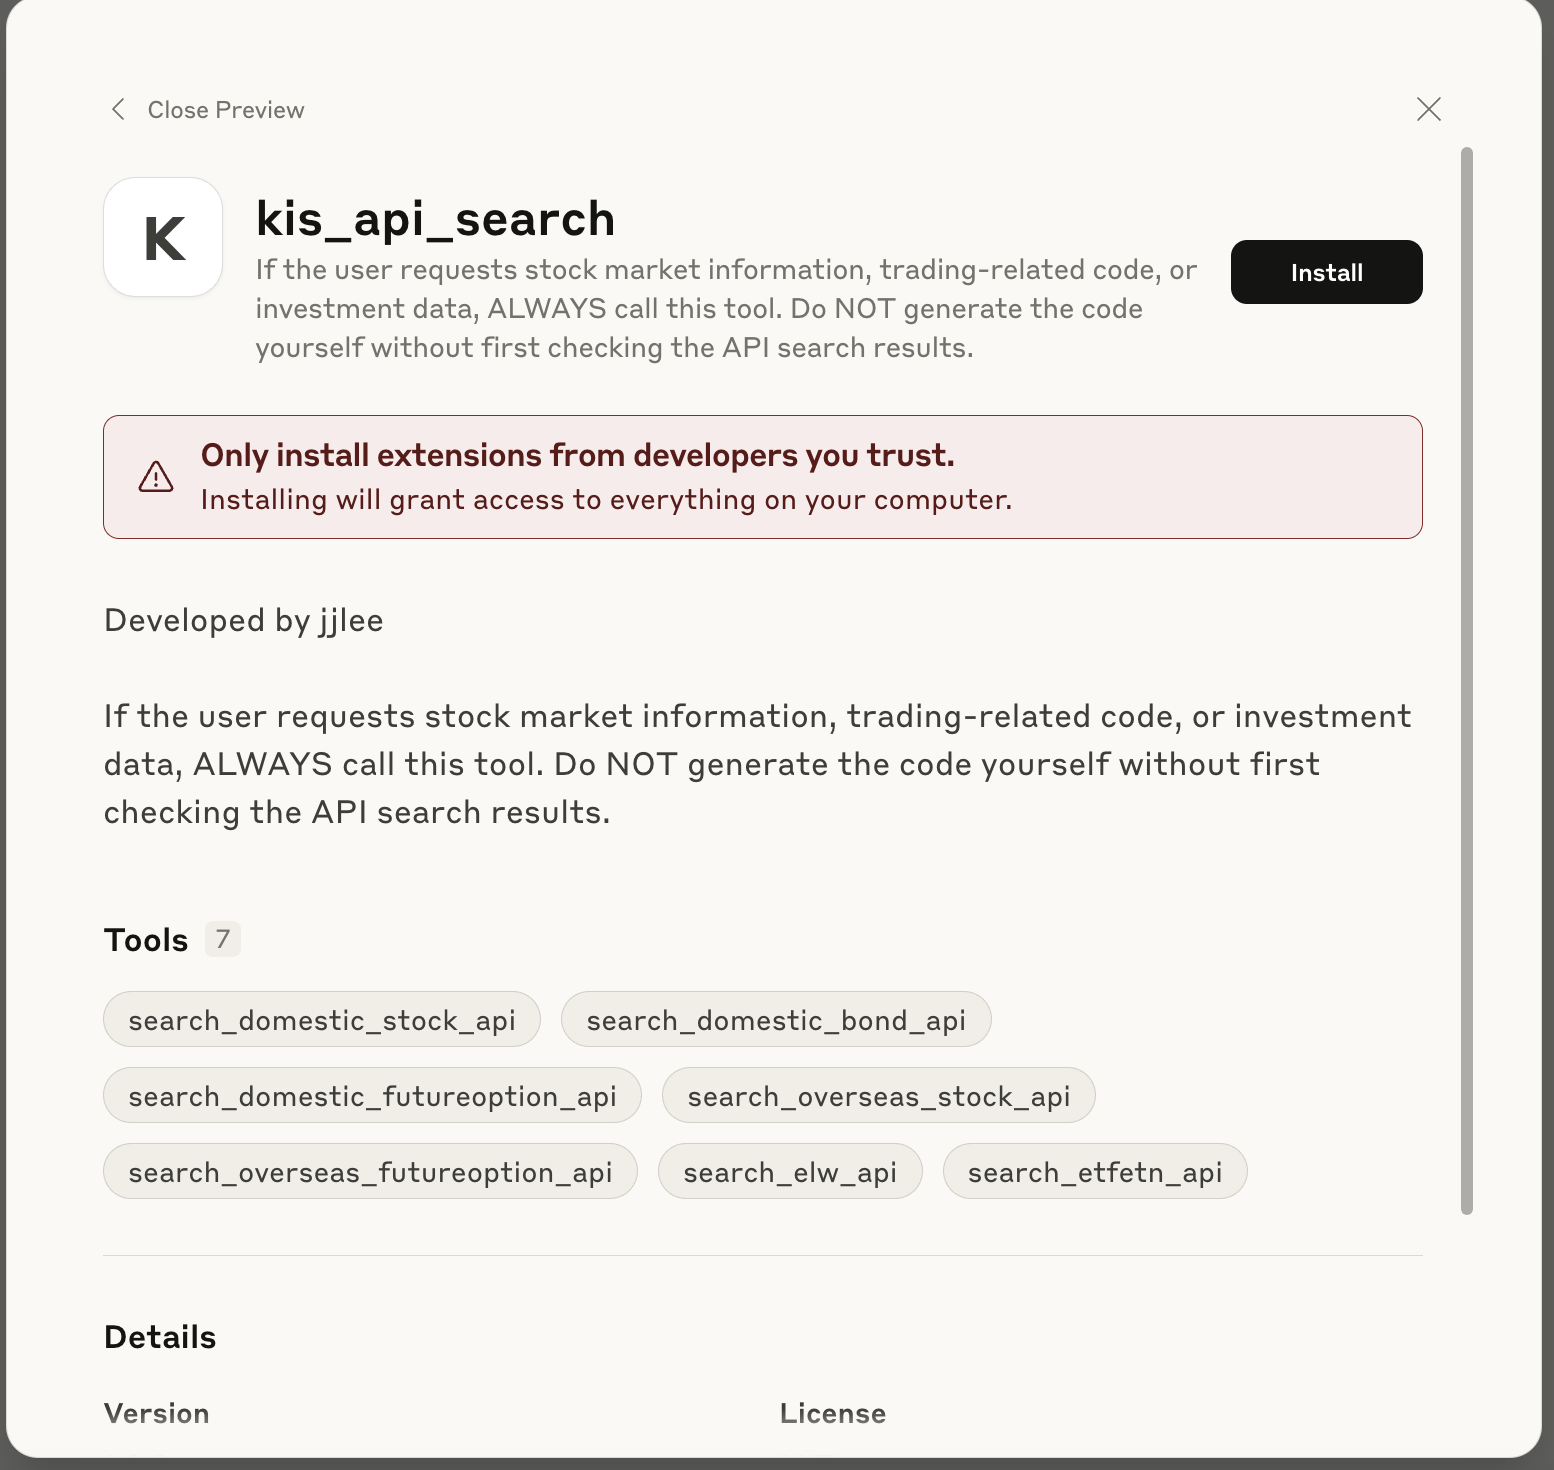Select the search_etfetn_api tool chip
Image resolution: width=1554 pixels, height=1470 pixels.
click(1095, 1172)
